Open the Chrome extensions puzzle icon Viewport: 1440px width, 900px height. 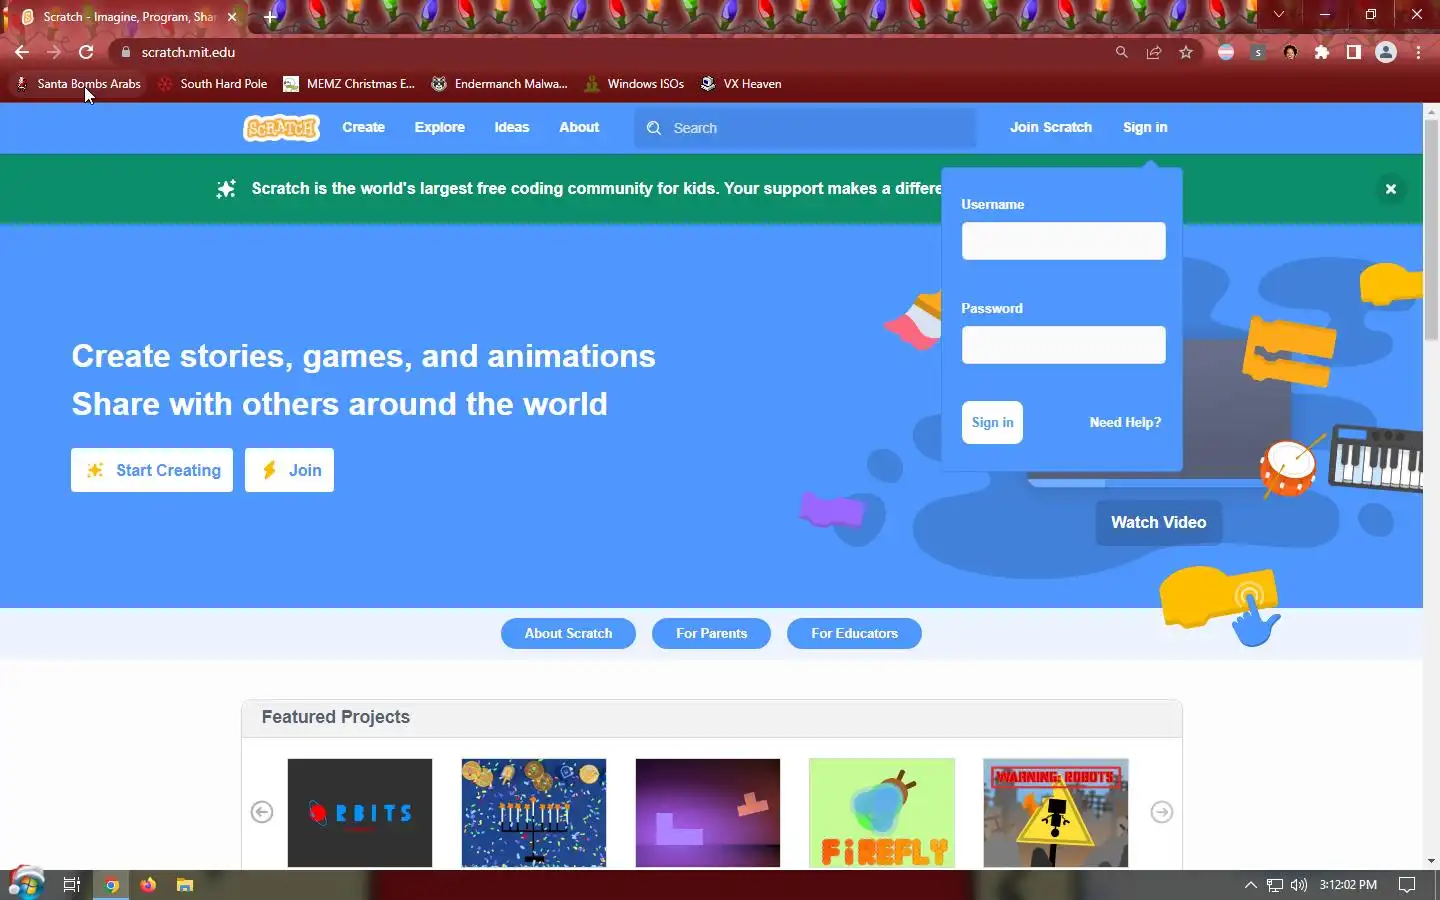(1322, 52)
